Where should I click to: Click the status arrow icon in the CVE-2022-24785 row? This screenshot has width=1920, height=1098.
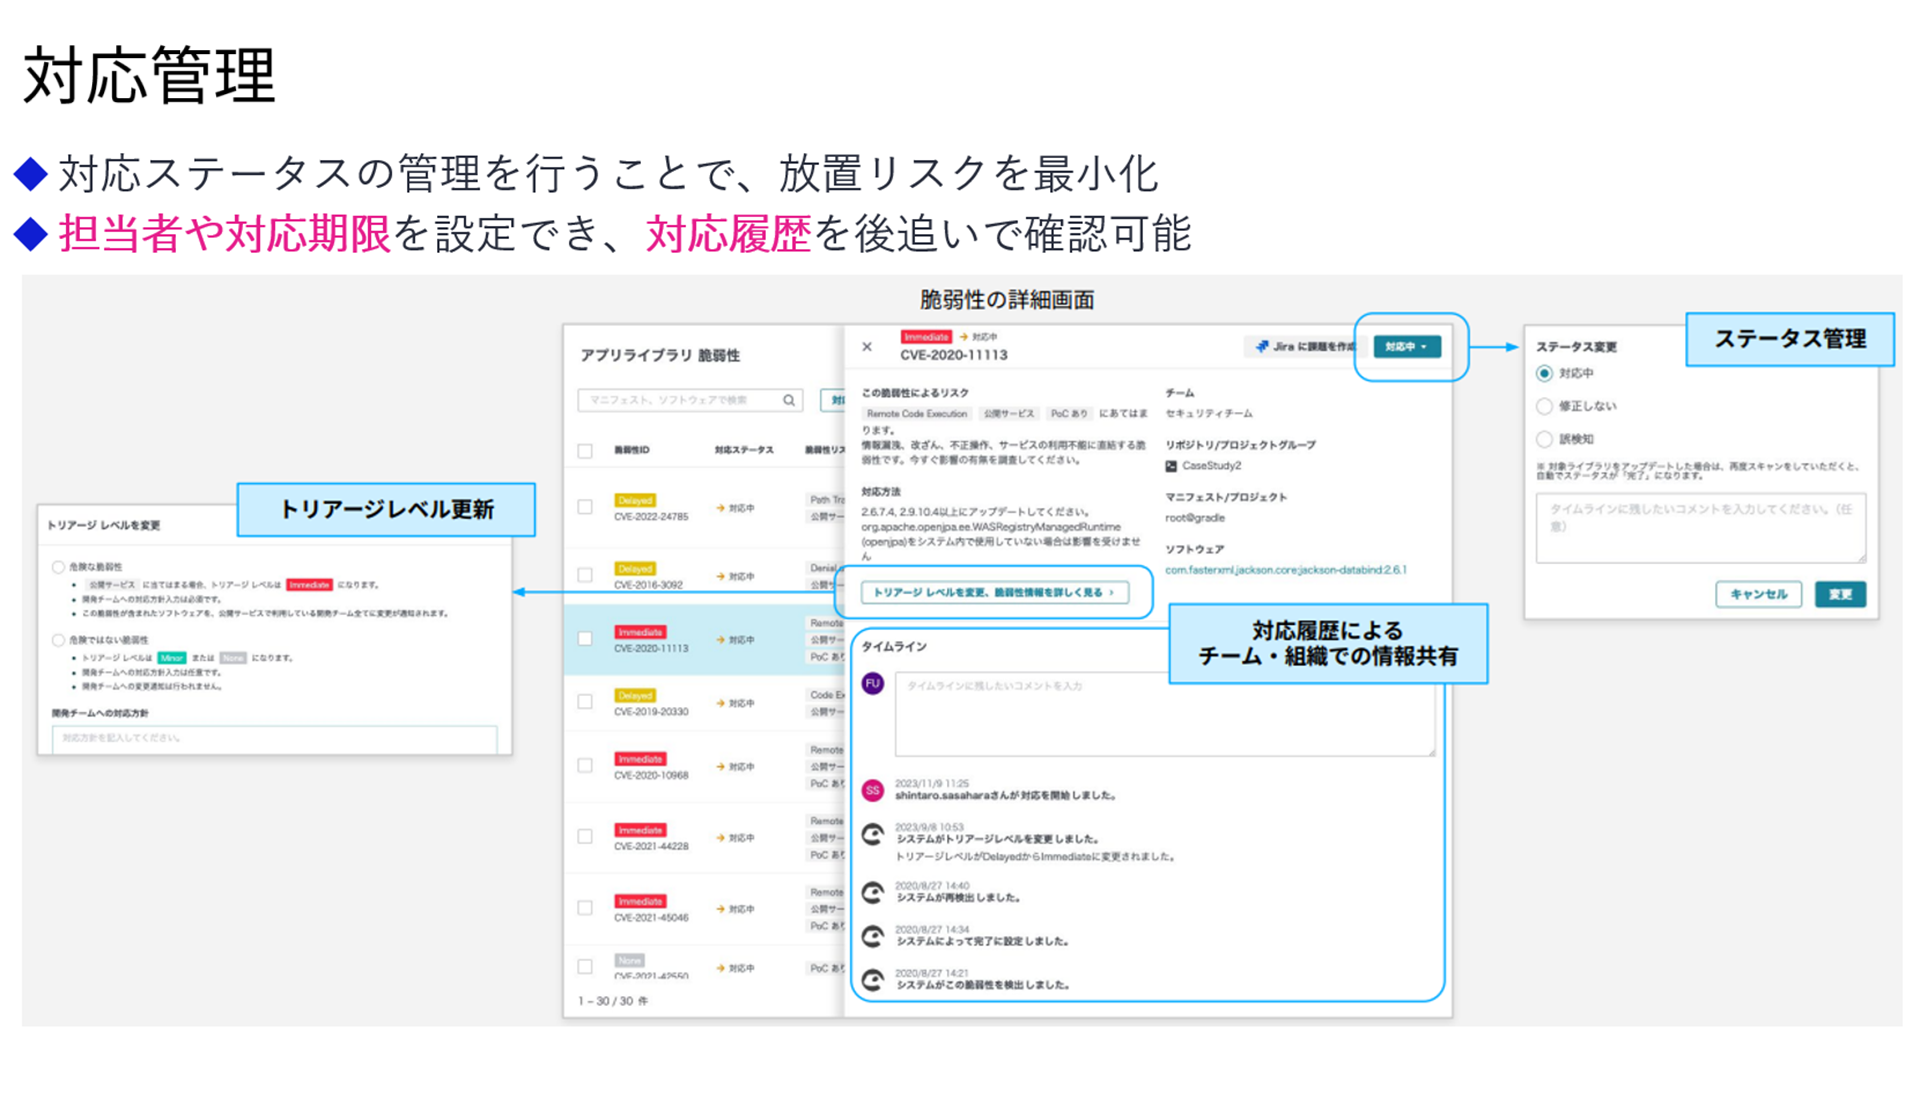tap(720, 508)
